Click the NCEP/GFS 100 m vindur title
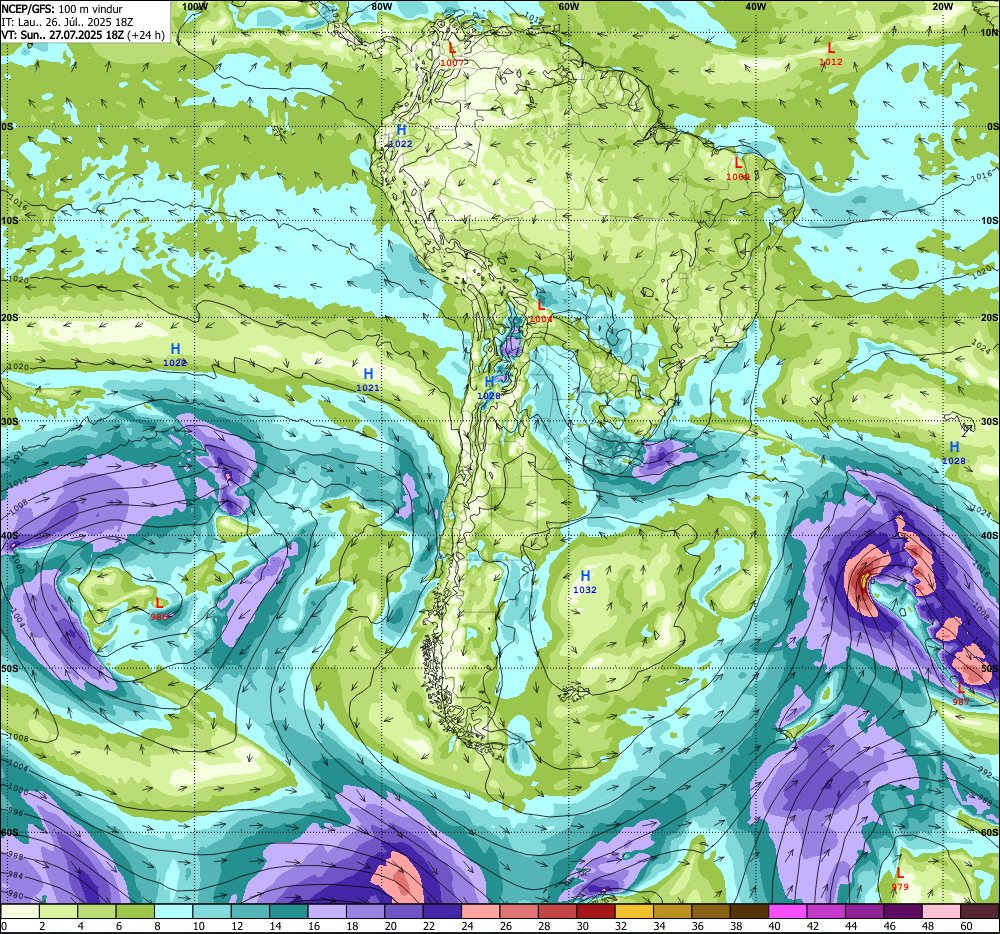The height and width of the screenshot is (934, 1000). [x=62, y=9]
